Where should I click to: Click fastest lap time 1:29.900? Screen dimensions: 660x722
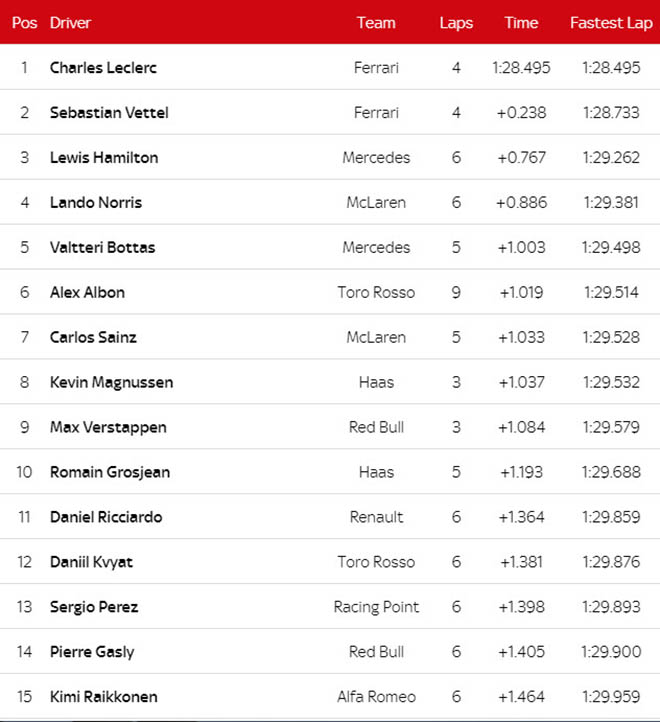[611, 652]
